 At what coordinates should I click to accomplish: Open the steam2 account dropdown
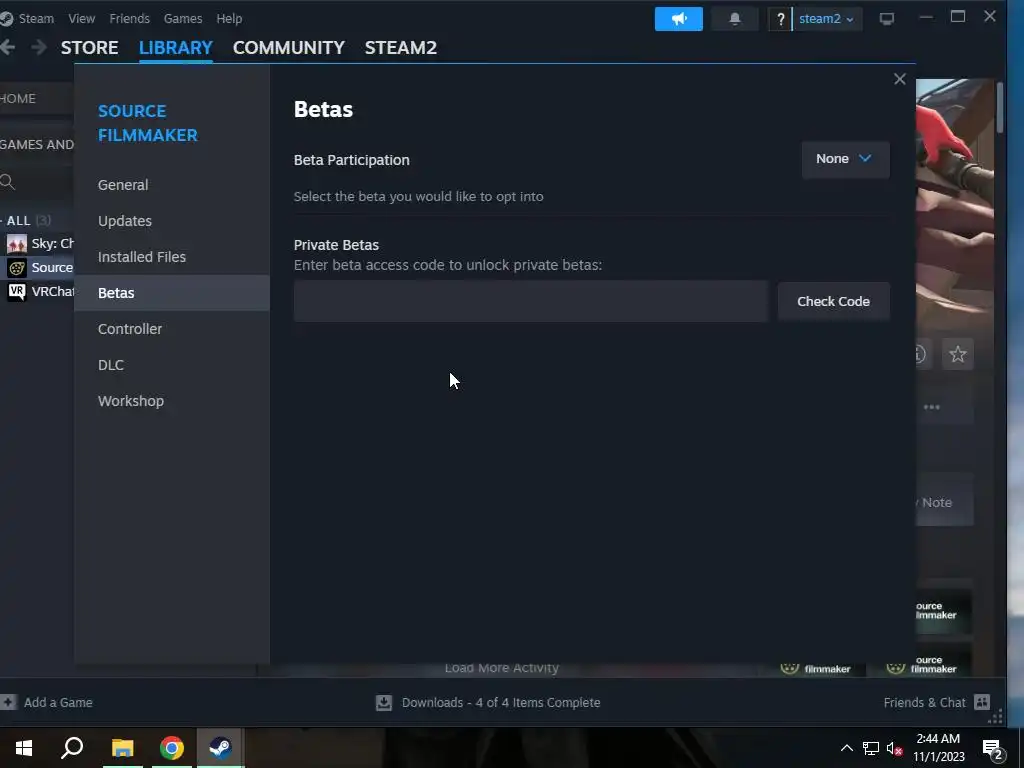[x=827, y=19]
